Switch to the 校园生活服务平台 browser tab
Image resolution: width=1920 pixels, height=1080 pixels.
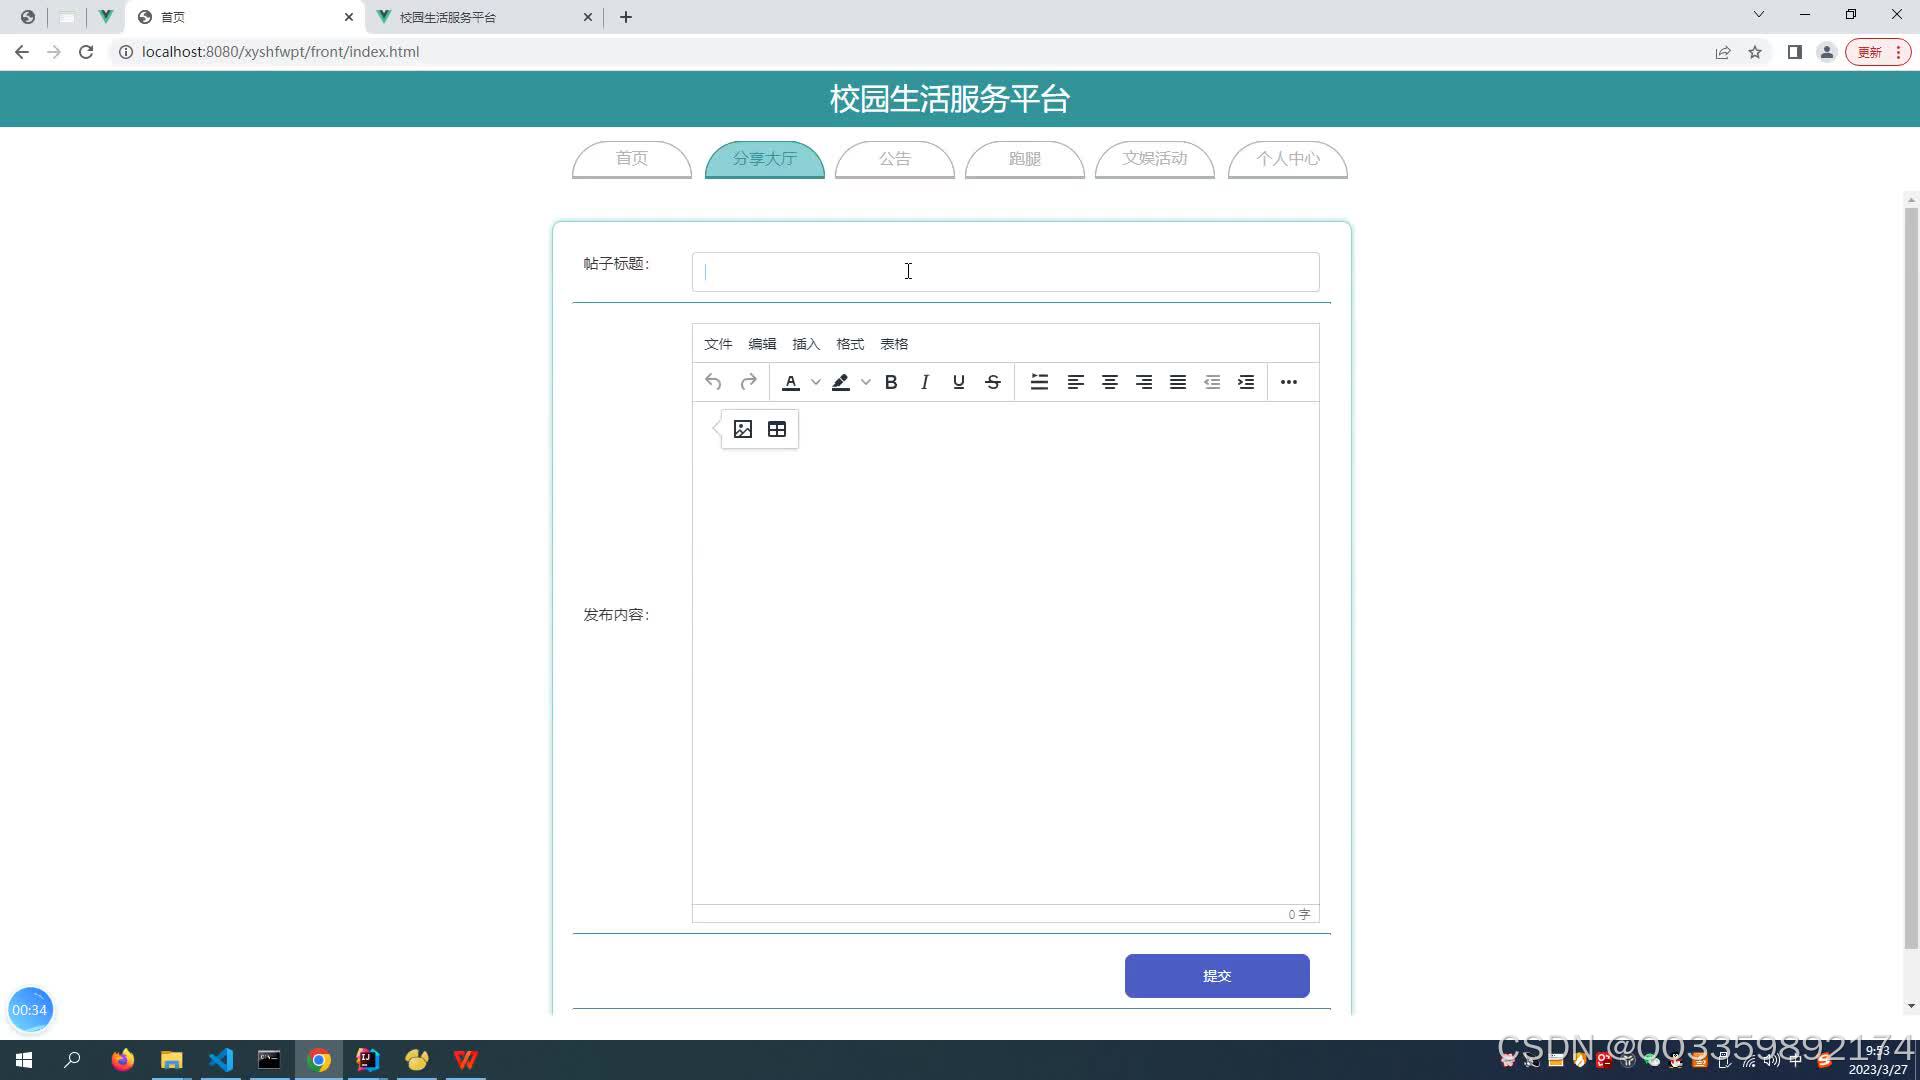[484, 17]
